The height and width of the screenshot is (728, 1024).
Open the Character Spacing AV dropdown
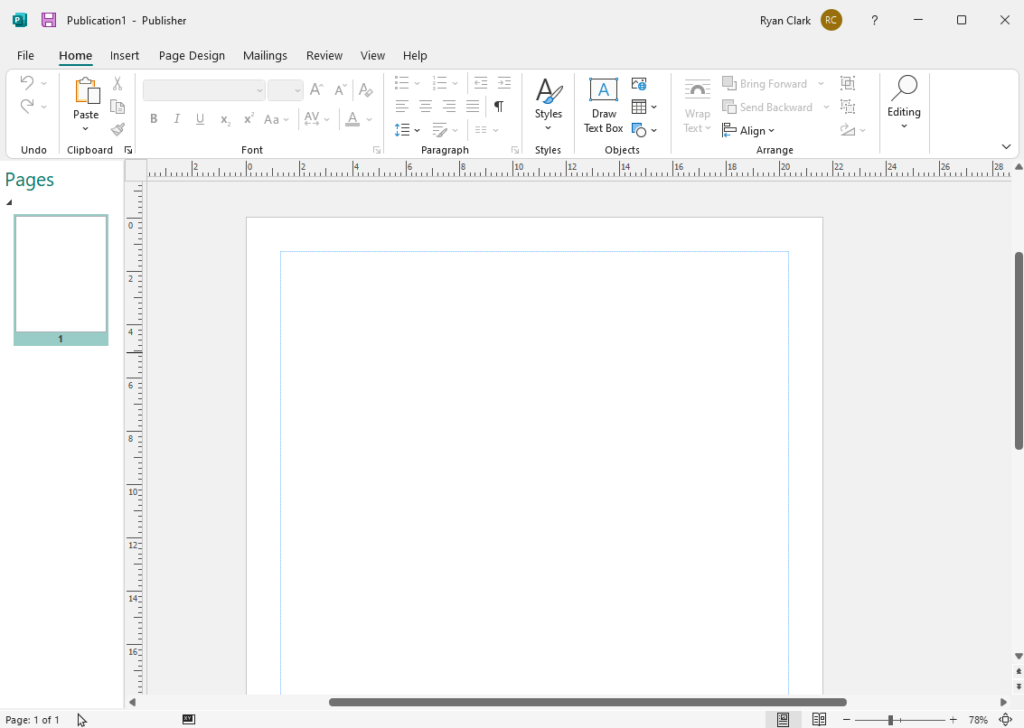click(x=317, y=119)
